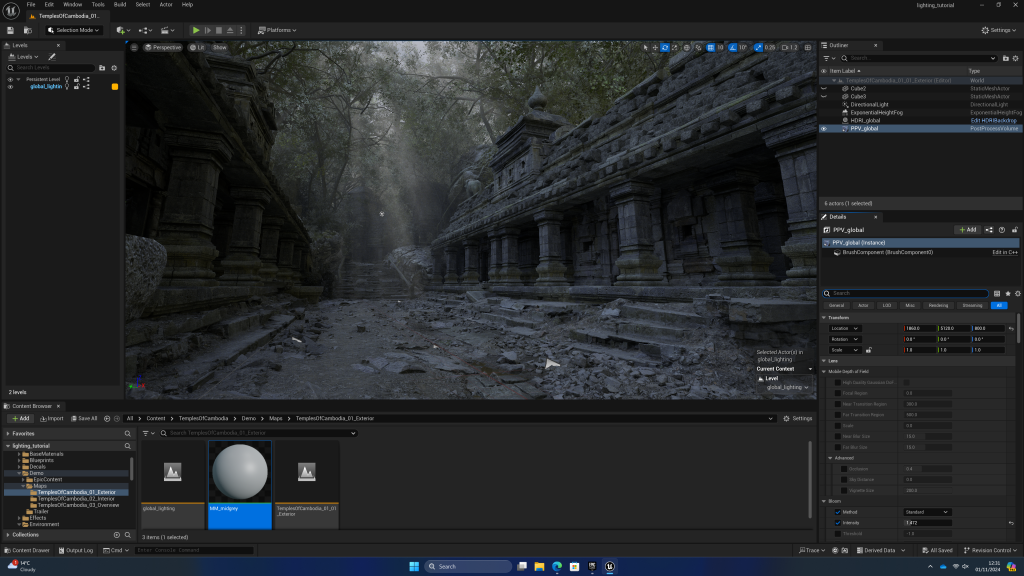Toggle the Bloom Intensity override checkbox
The width and height of the screenshot is (1024, 576).
pos(838,523)
